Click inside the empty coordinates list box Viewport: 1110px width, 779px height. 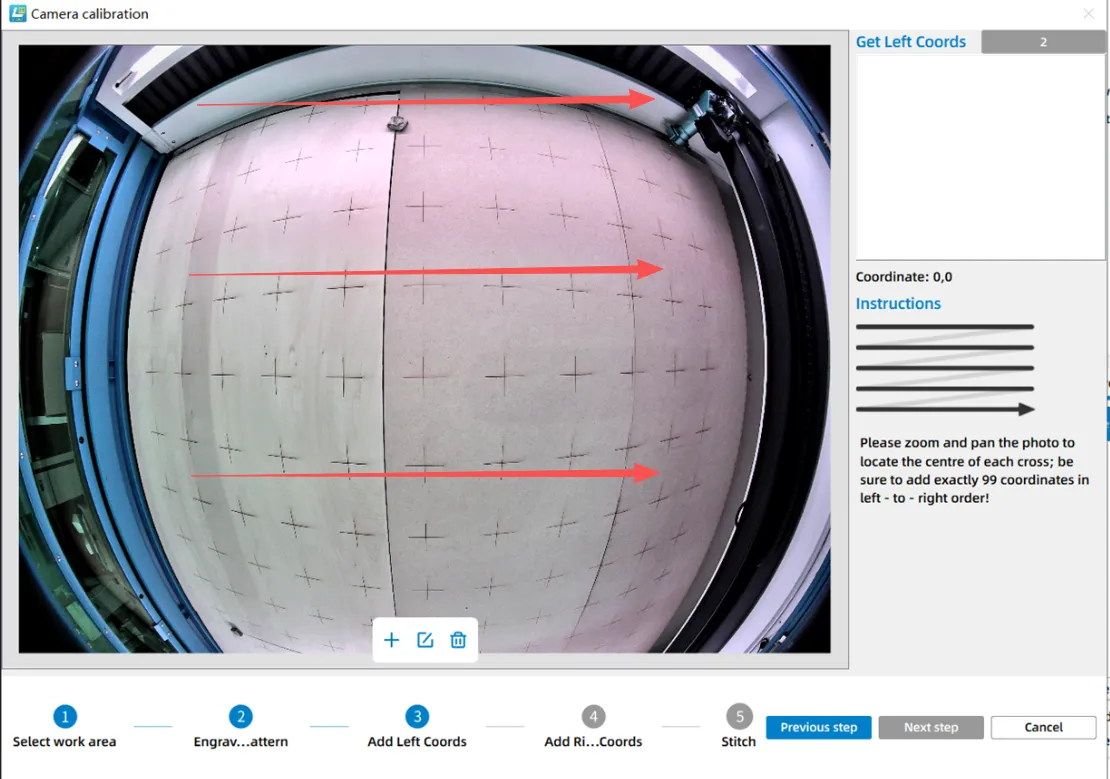pos(980,157)
